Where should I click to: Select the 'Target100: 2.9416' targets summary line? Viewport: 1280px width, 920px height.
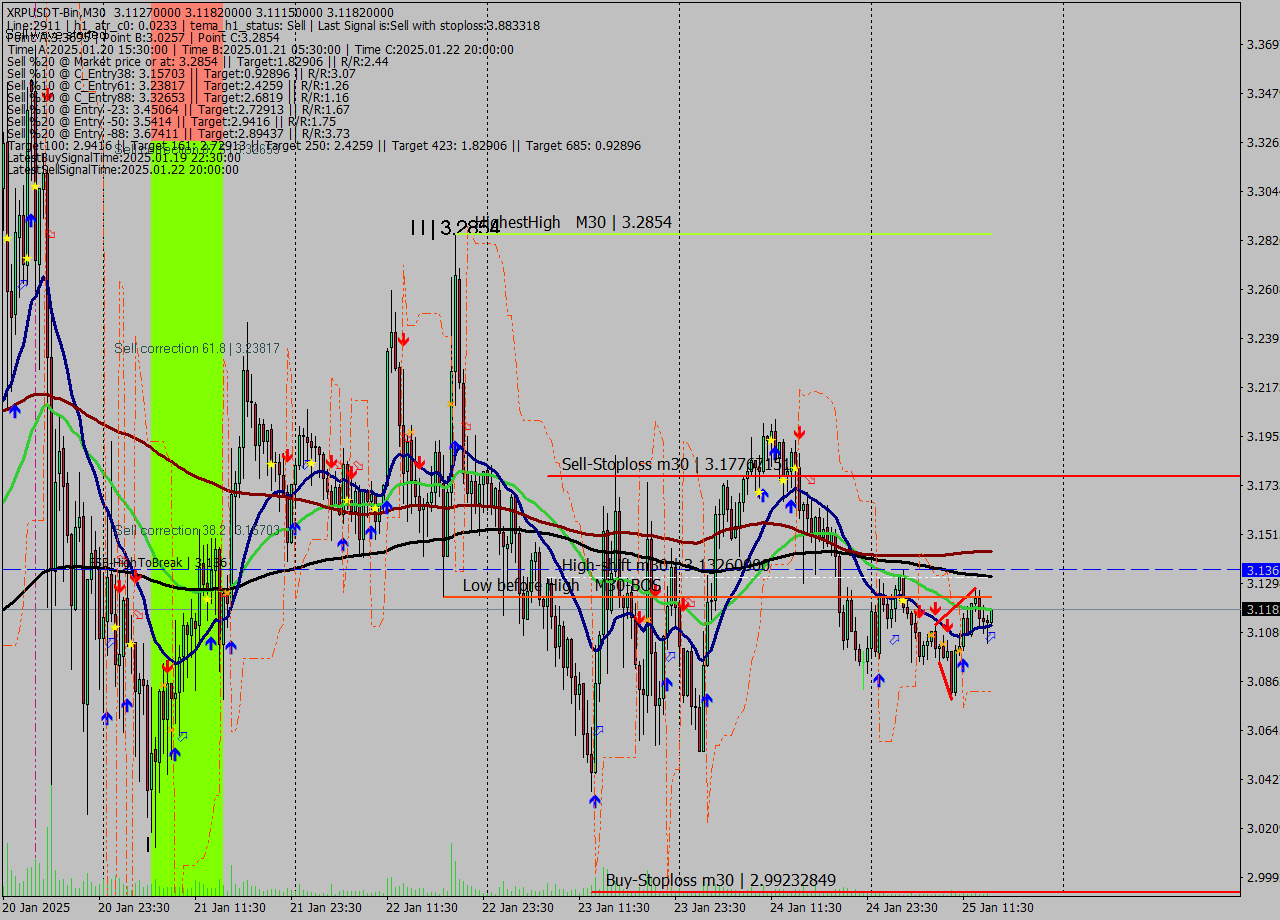(x=324, y=145)
